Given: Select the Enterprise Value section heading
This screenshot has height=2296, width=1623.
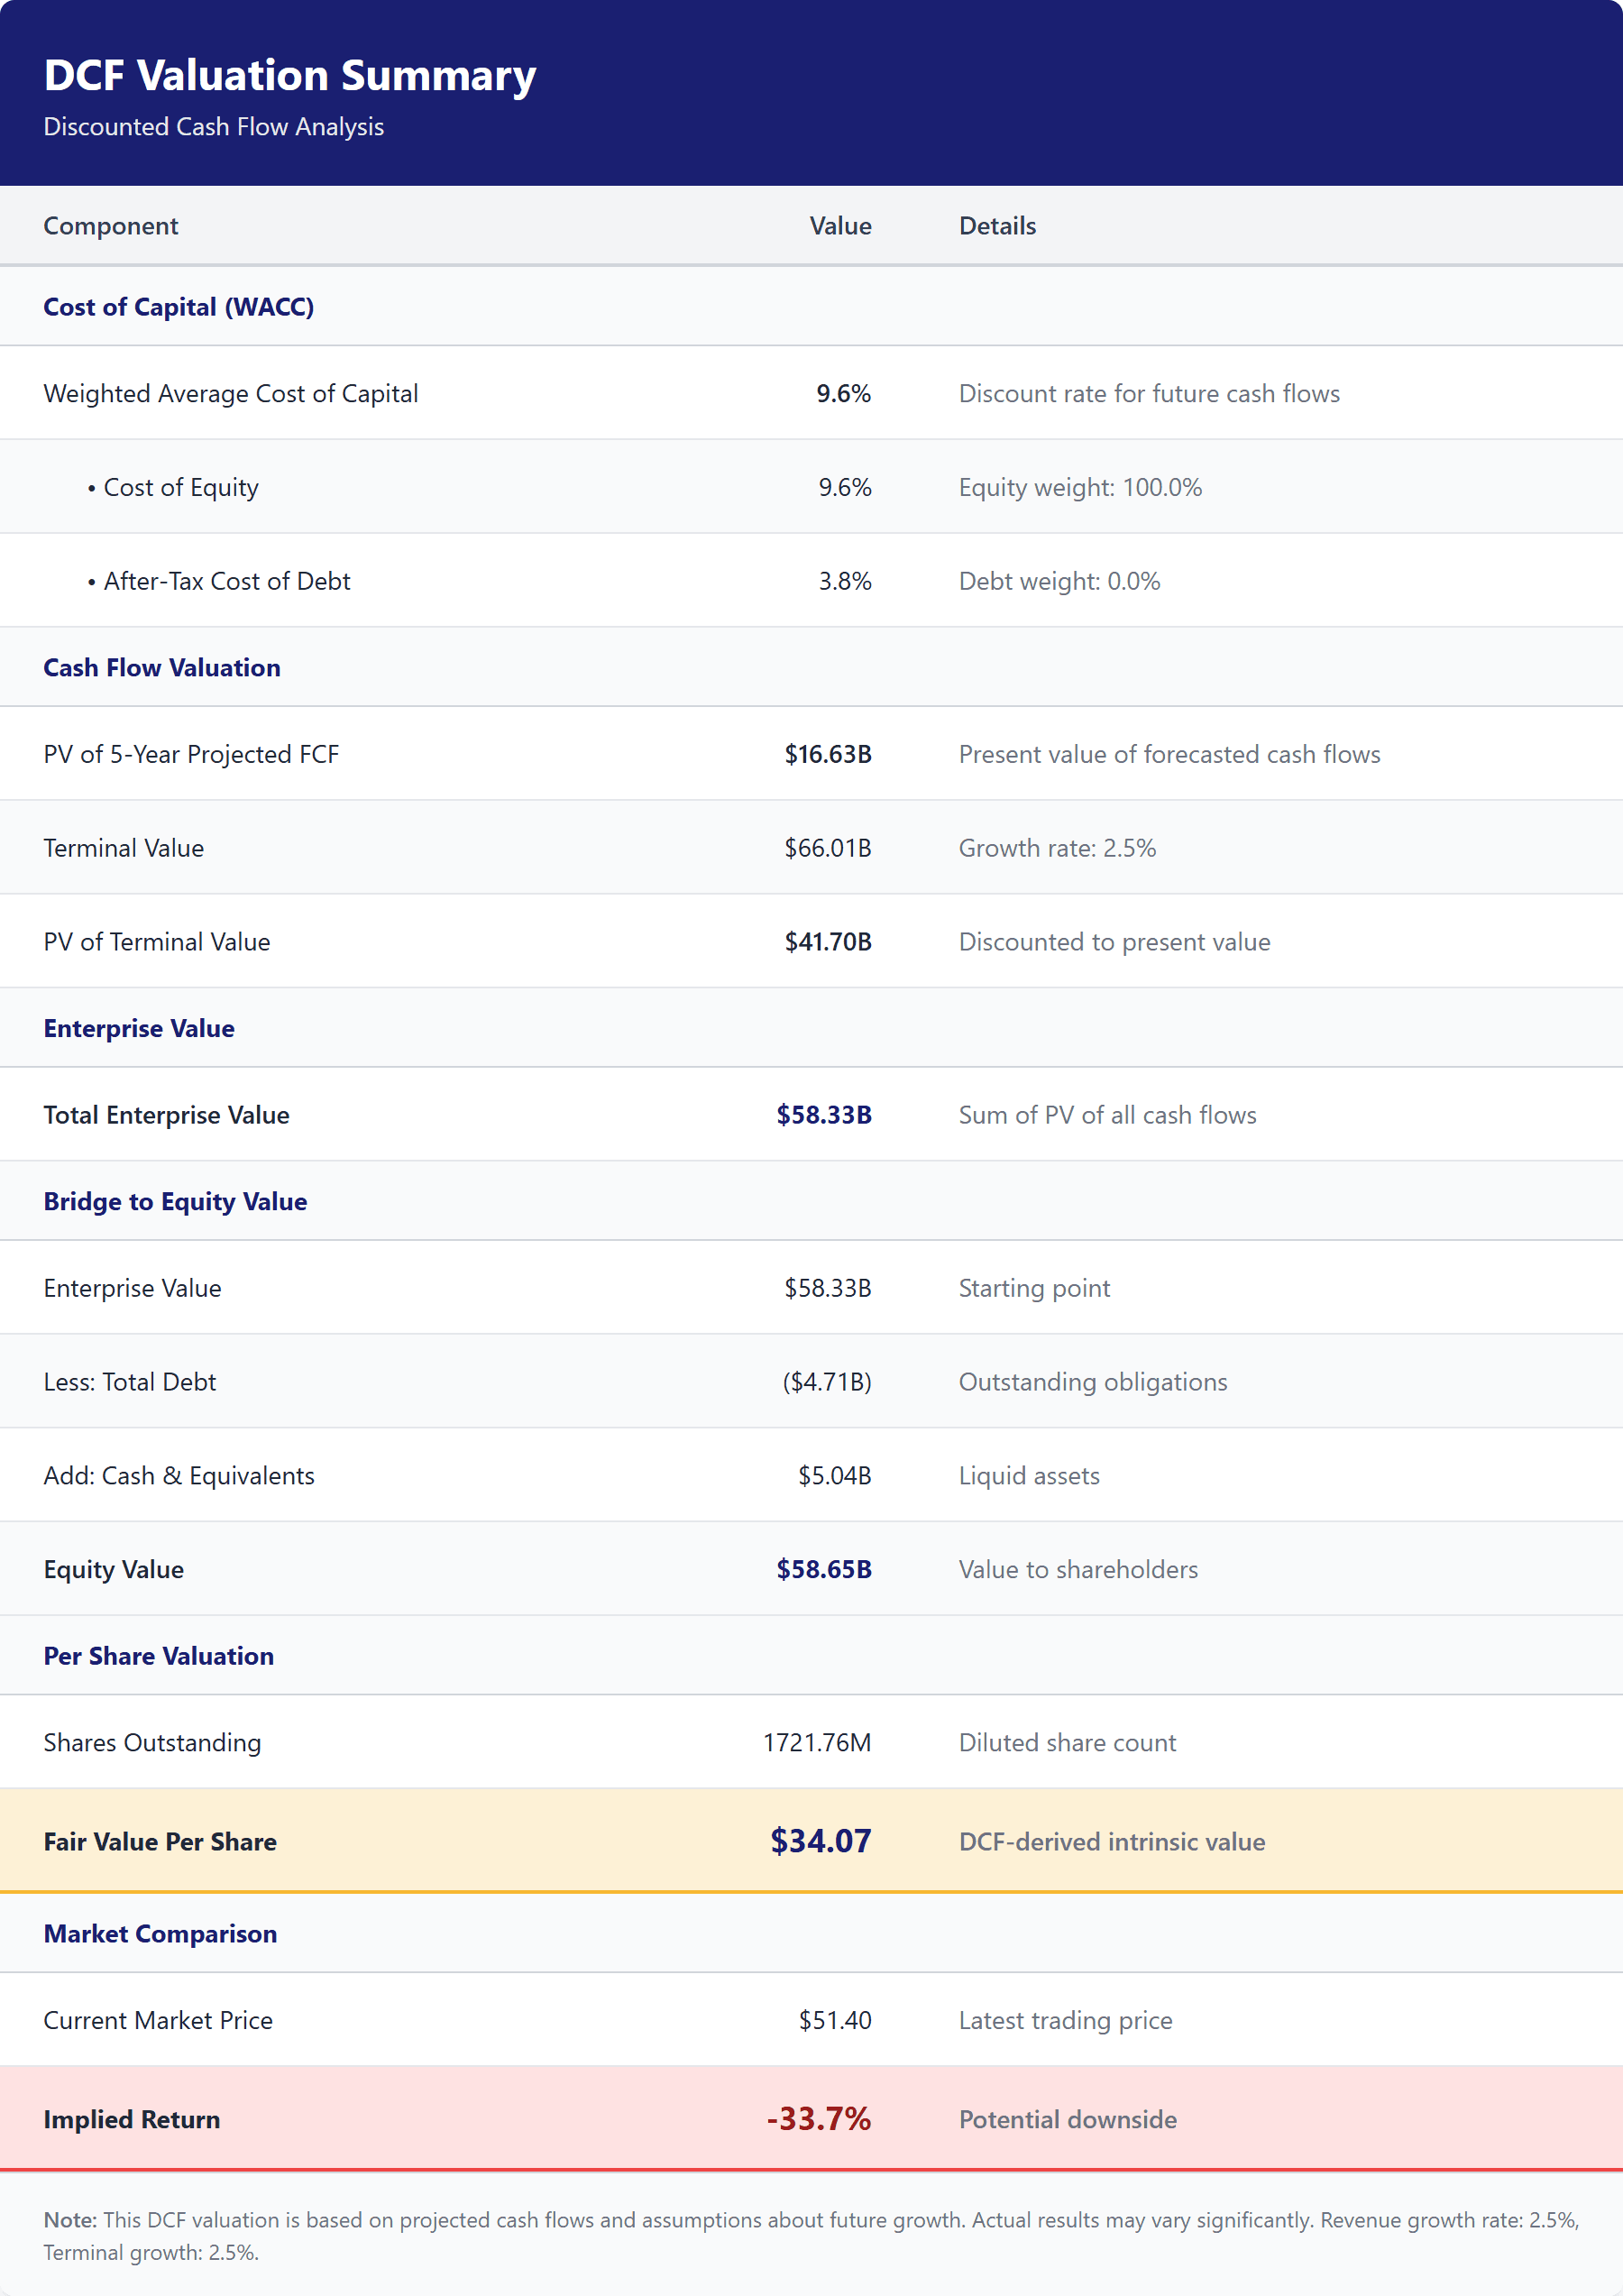Looking at the screenshot, I should [139, 1029].
